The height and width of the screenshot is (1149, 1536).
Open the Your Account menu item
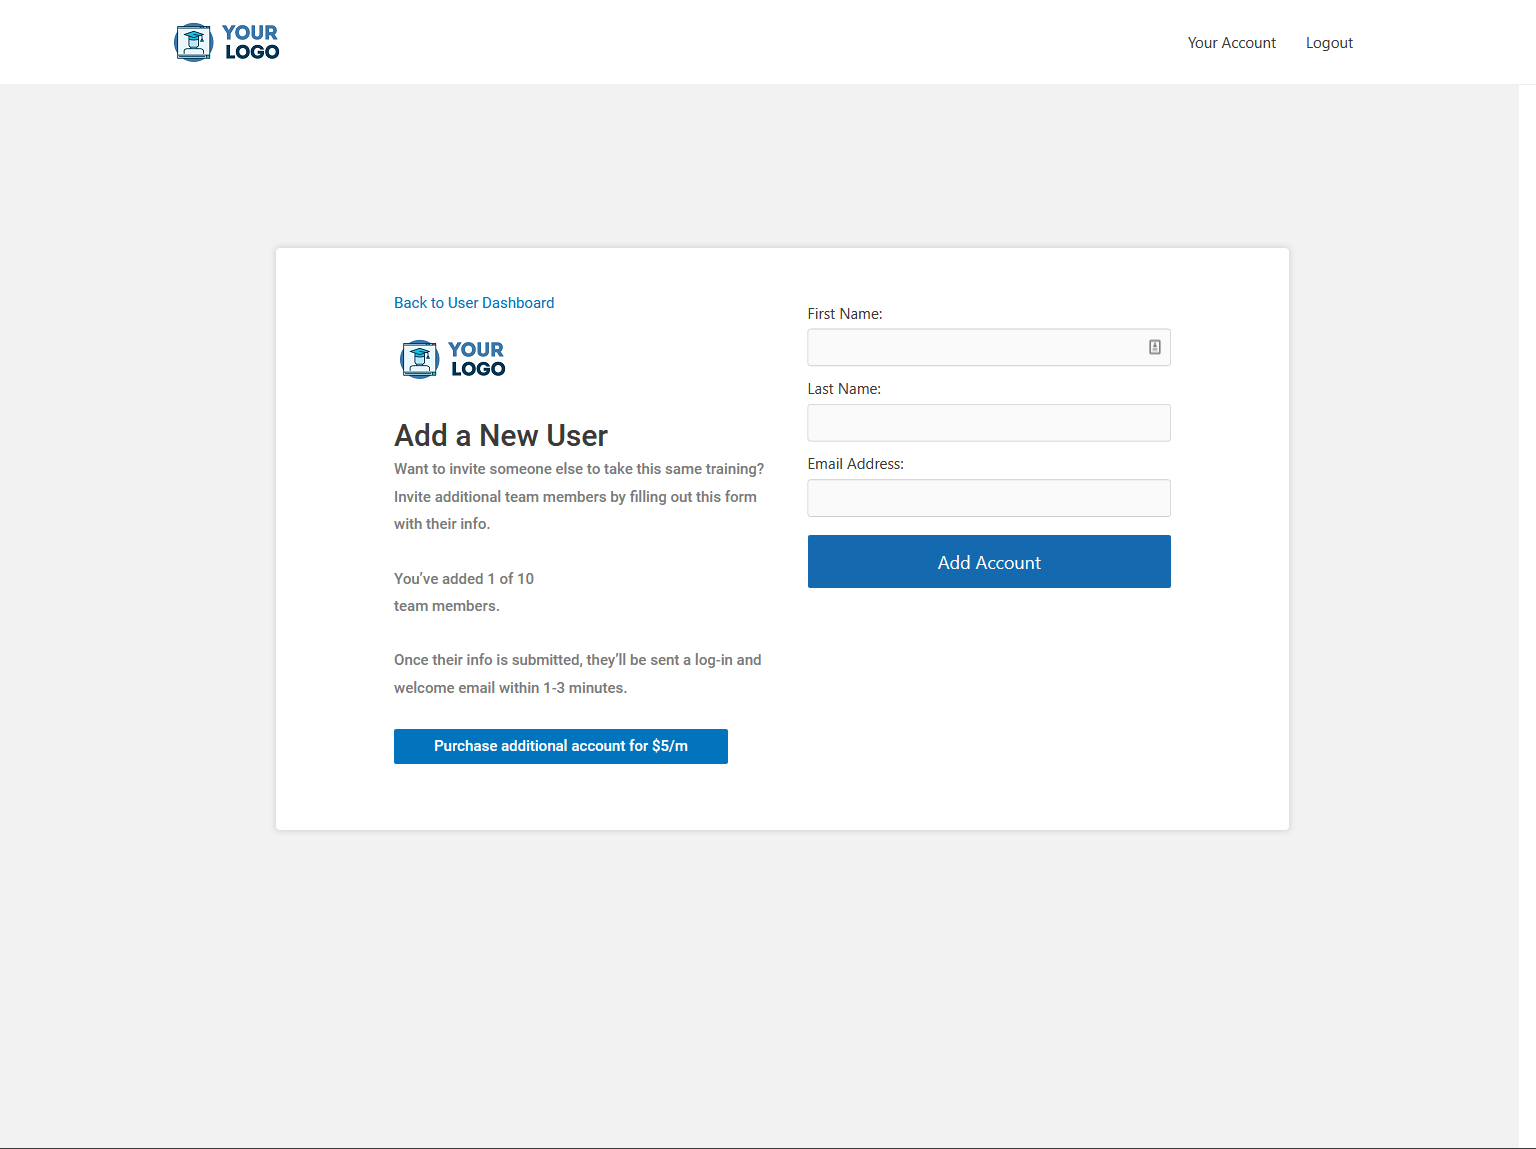(x=1231, y=43)
